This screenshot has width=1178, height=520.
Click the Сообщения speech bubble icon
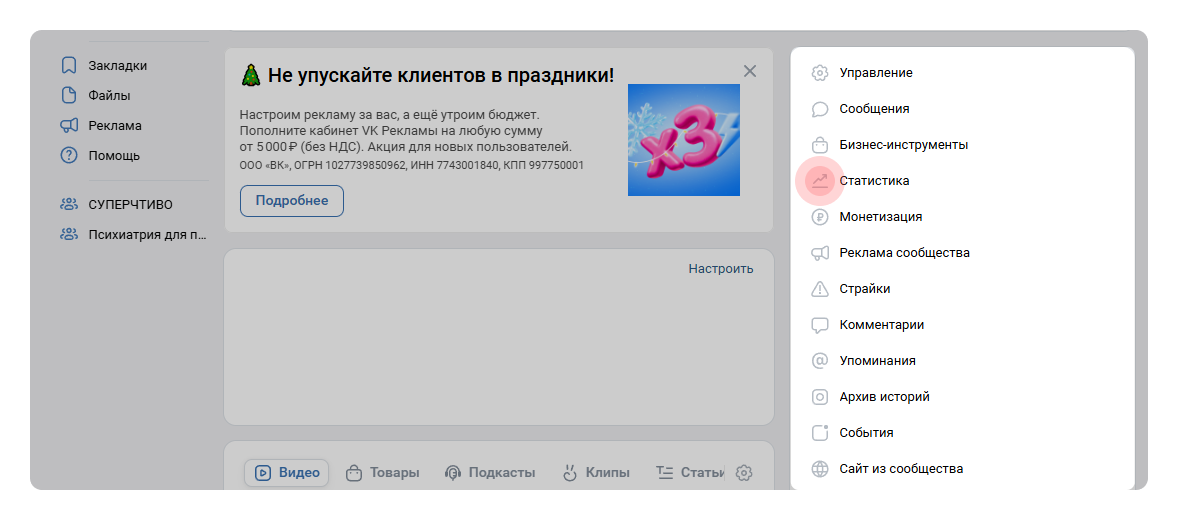tap(820, 109)
